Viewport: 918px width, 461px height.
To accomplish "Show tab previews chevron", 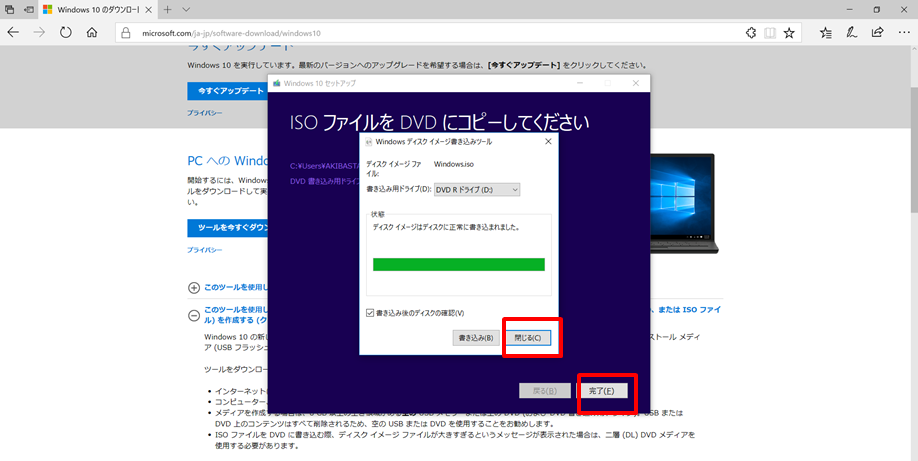I will tap(186, 9).
